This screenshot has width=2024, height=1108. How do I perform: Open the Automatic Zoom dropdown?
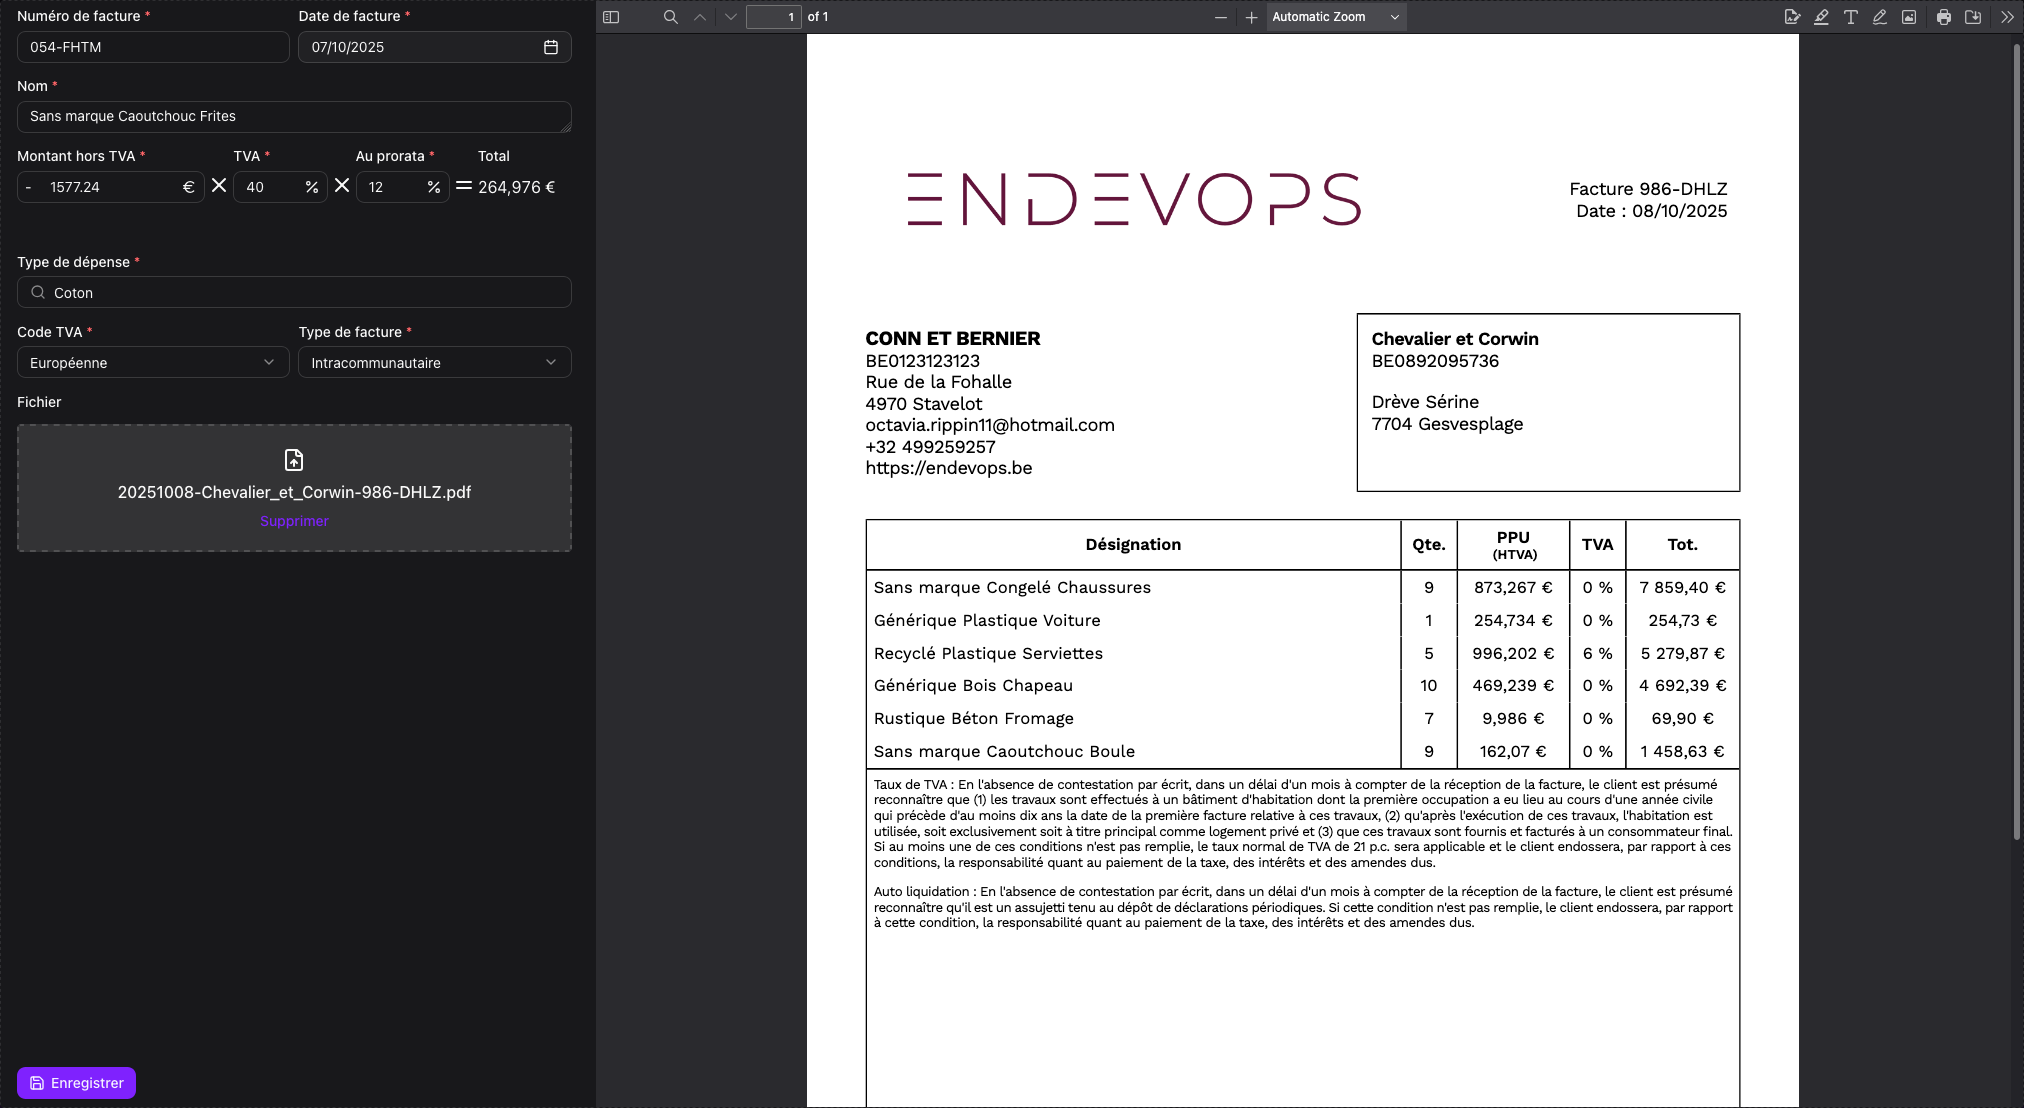(x=1335, y=17)
